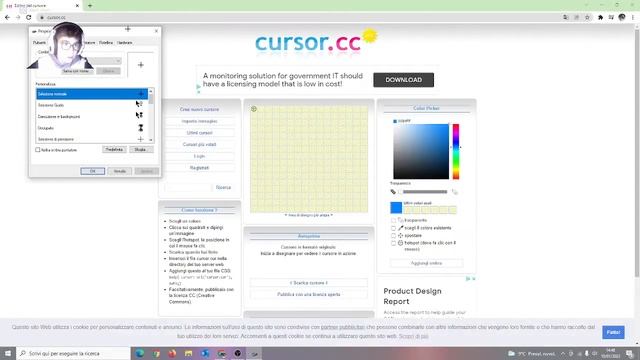Click the rainbow hue slider bar
Screen dimensions: 640x360
[x=456, y=151]
